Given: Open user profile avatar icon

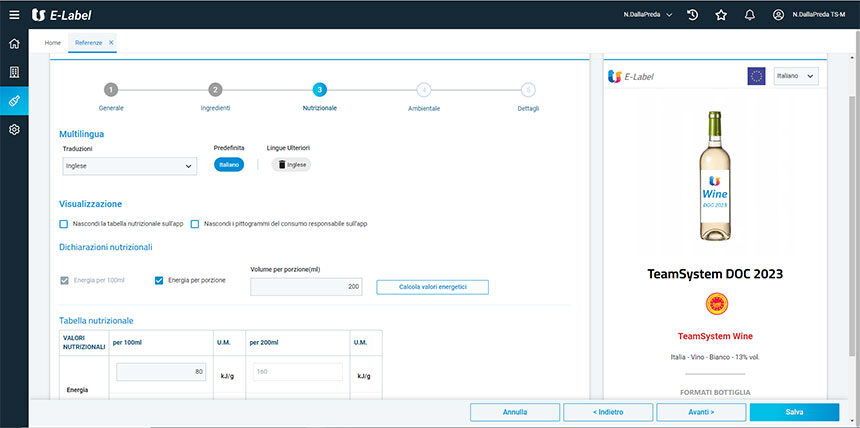Looking at the screenshot, I should pos(778,15).
